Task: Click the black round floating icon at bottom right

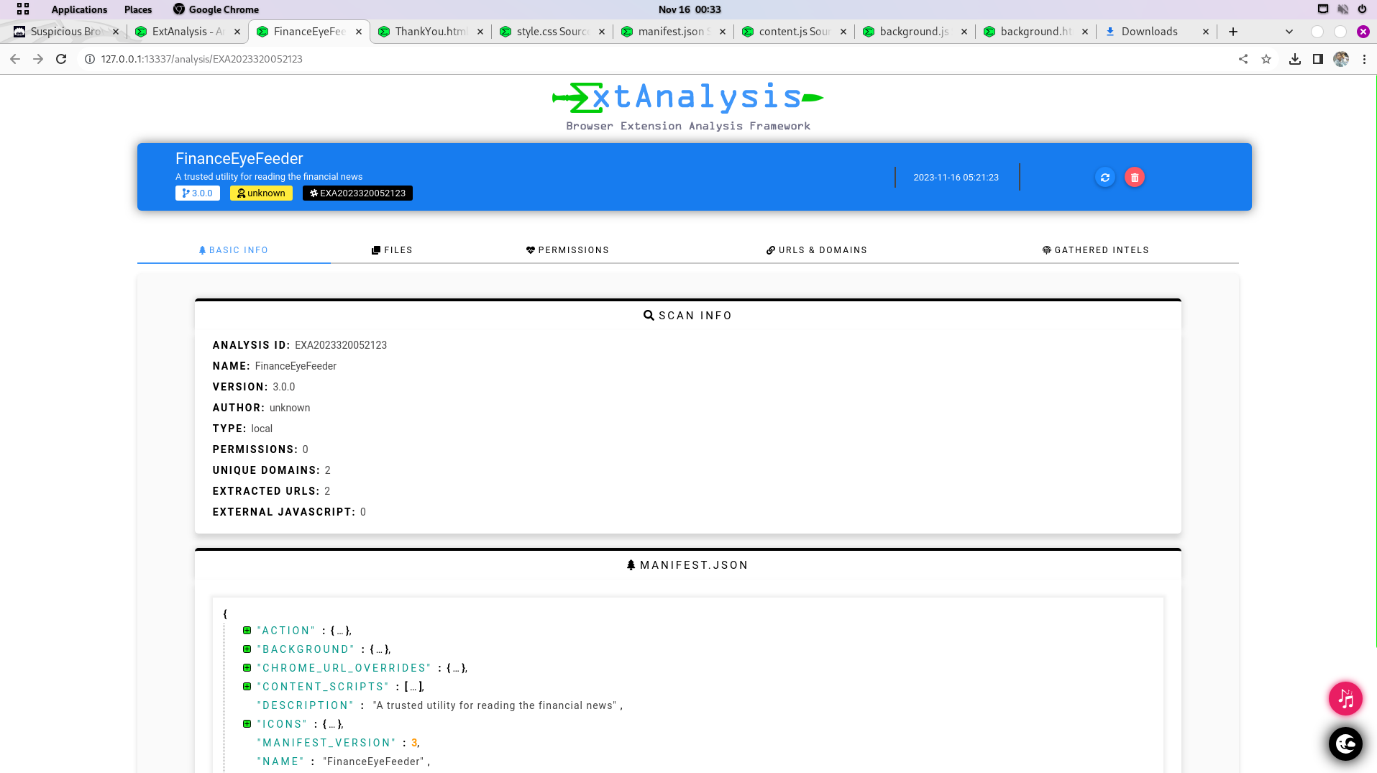Action: click(1345, 744)
